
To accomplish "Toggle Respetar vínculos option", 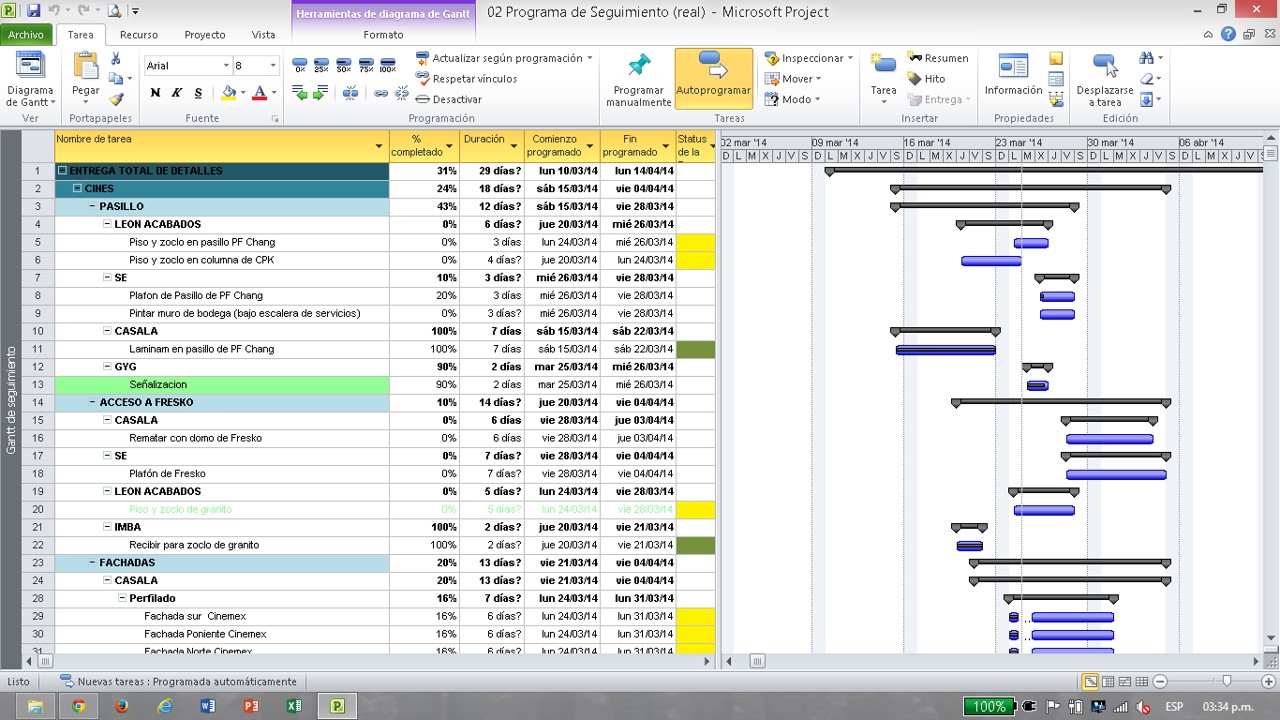I will coord(466,79).
